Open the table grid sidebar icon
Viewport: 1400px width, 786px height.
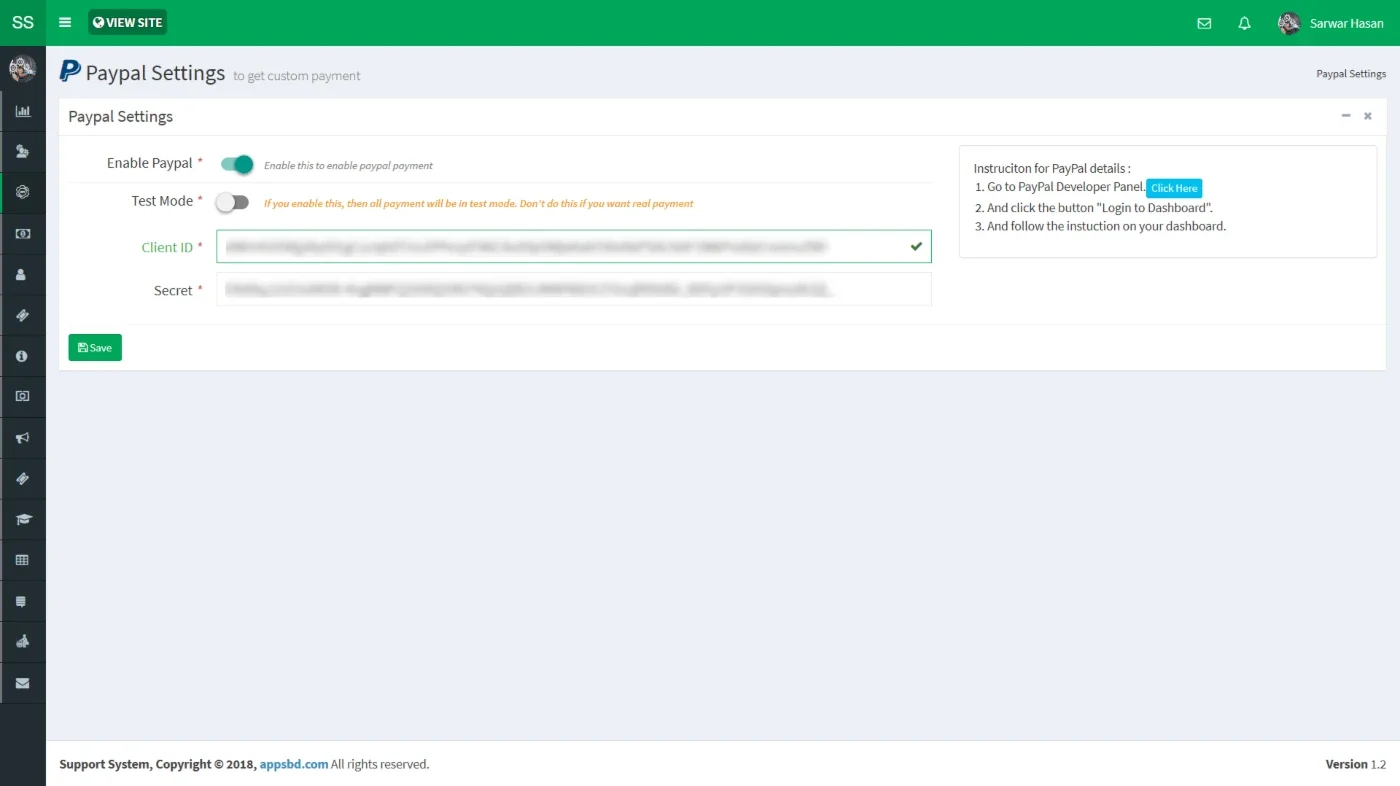(x=22, y=560)
